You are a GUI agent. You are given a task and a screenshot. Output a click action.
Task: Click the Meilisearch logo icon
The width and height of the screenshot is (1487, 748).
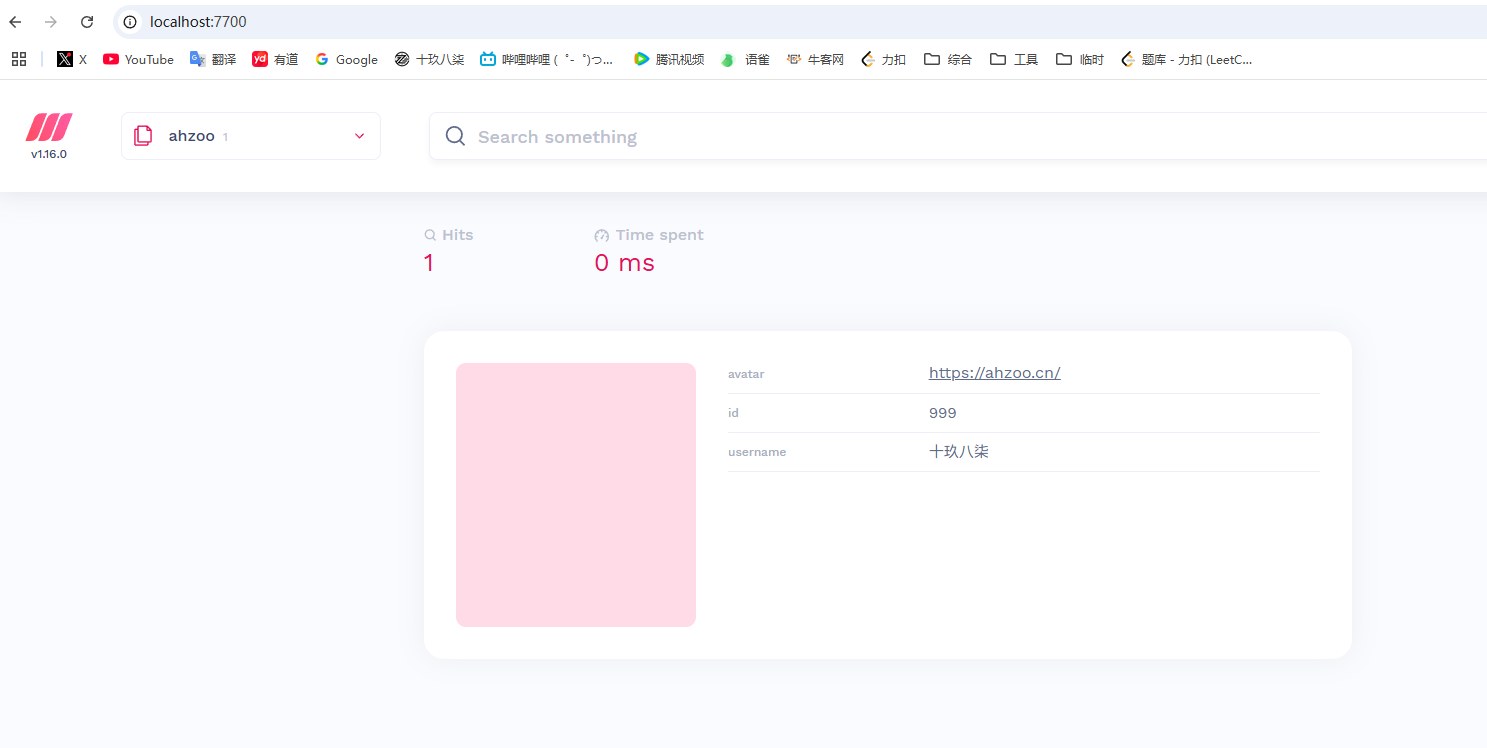pyautogui.click(x=48, y=128)
